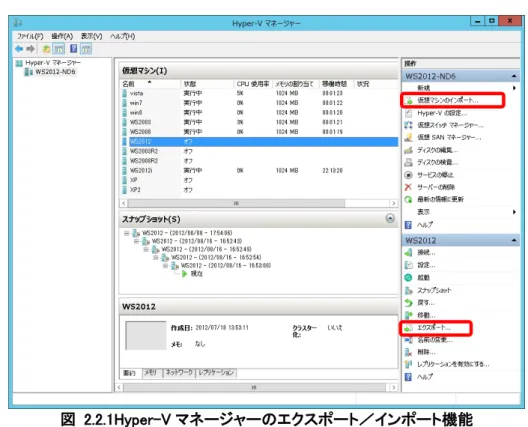Image resolution: width=528 pixels, height=427 pixels.
Task: Open the ヘルプ(H) menu
Action: (123, 36)
